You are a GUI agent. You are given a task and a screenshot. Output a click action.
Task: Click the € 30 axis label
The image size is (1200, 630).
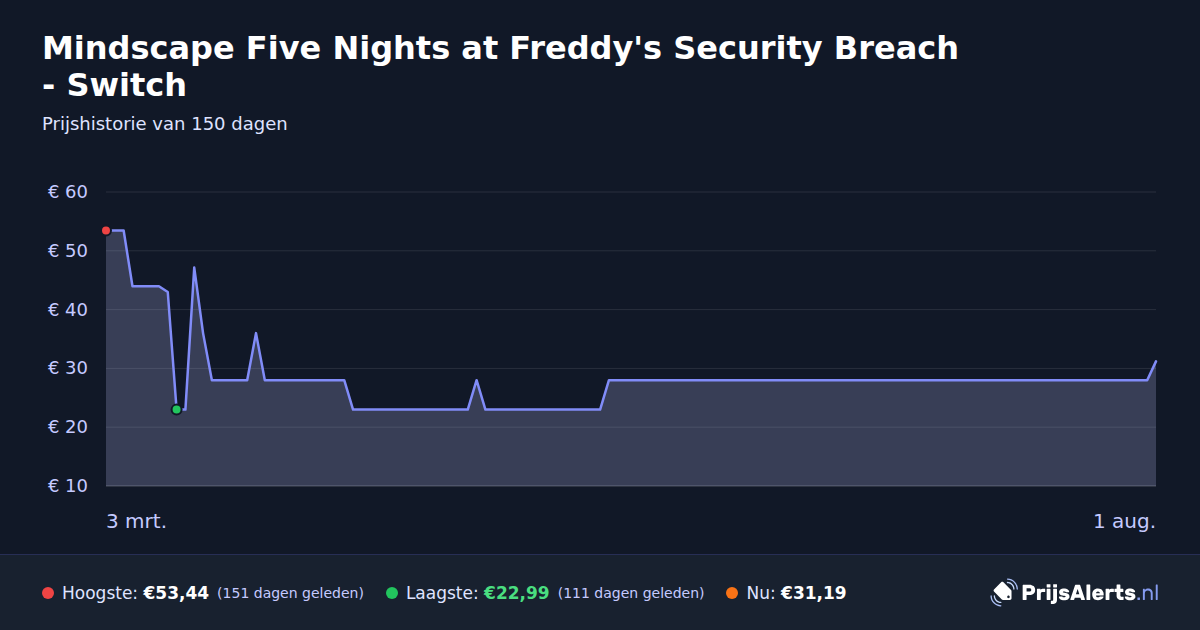click(68, 369)
